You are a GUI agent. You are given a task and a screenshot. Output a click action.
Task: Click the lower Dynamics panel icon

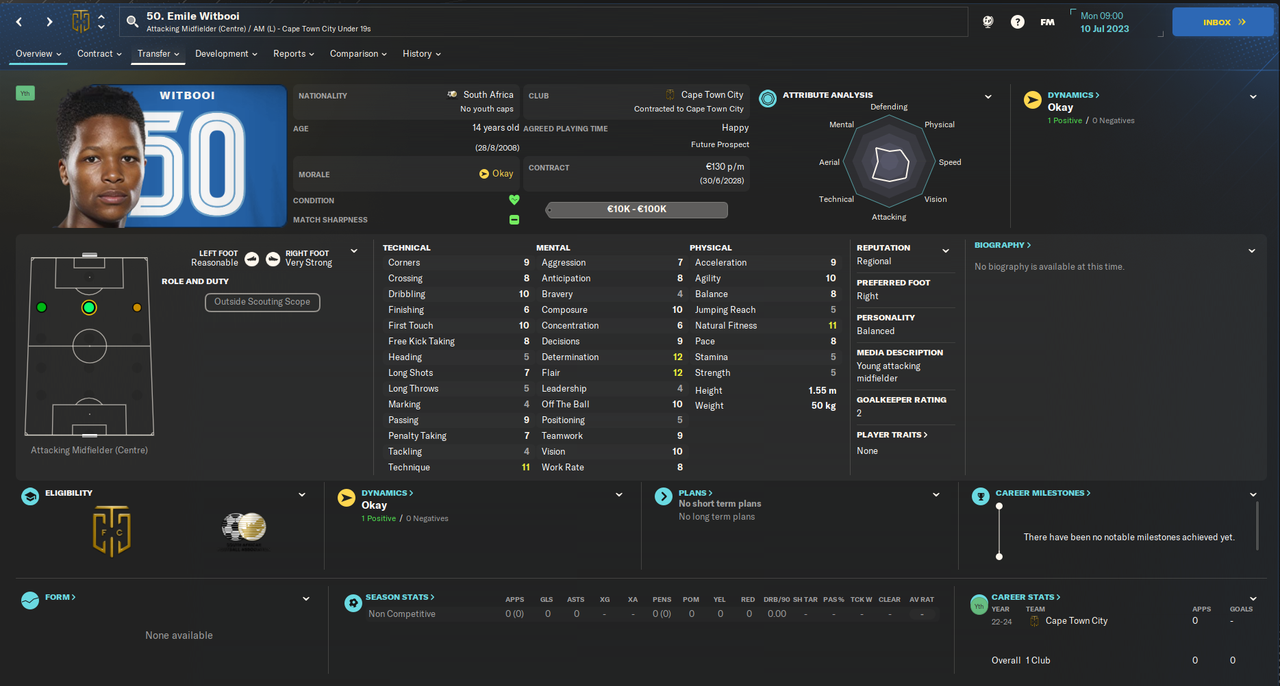tap(346, 498)
